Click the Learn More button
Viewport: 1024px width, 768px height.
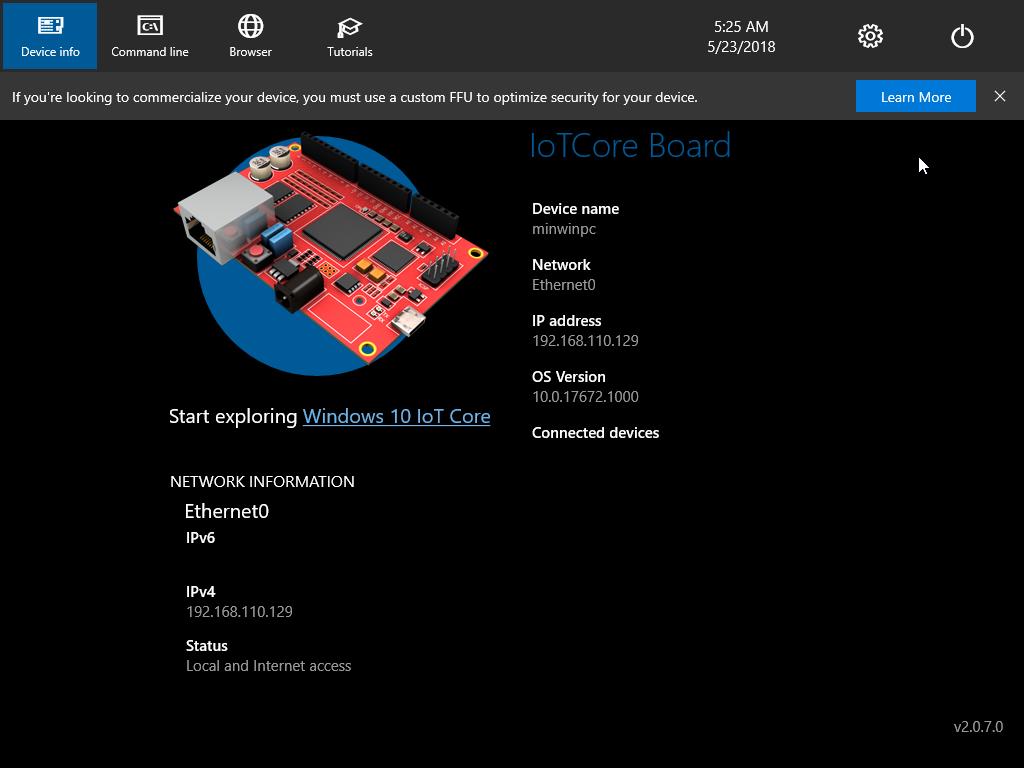pyautogui.click(x=916, y=97)
